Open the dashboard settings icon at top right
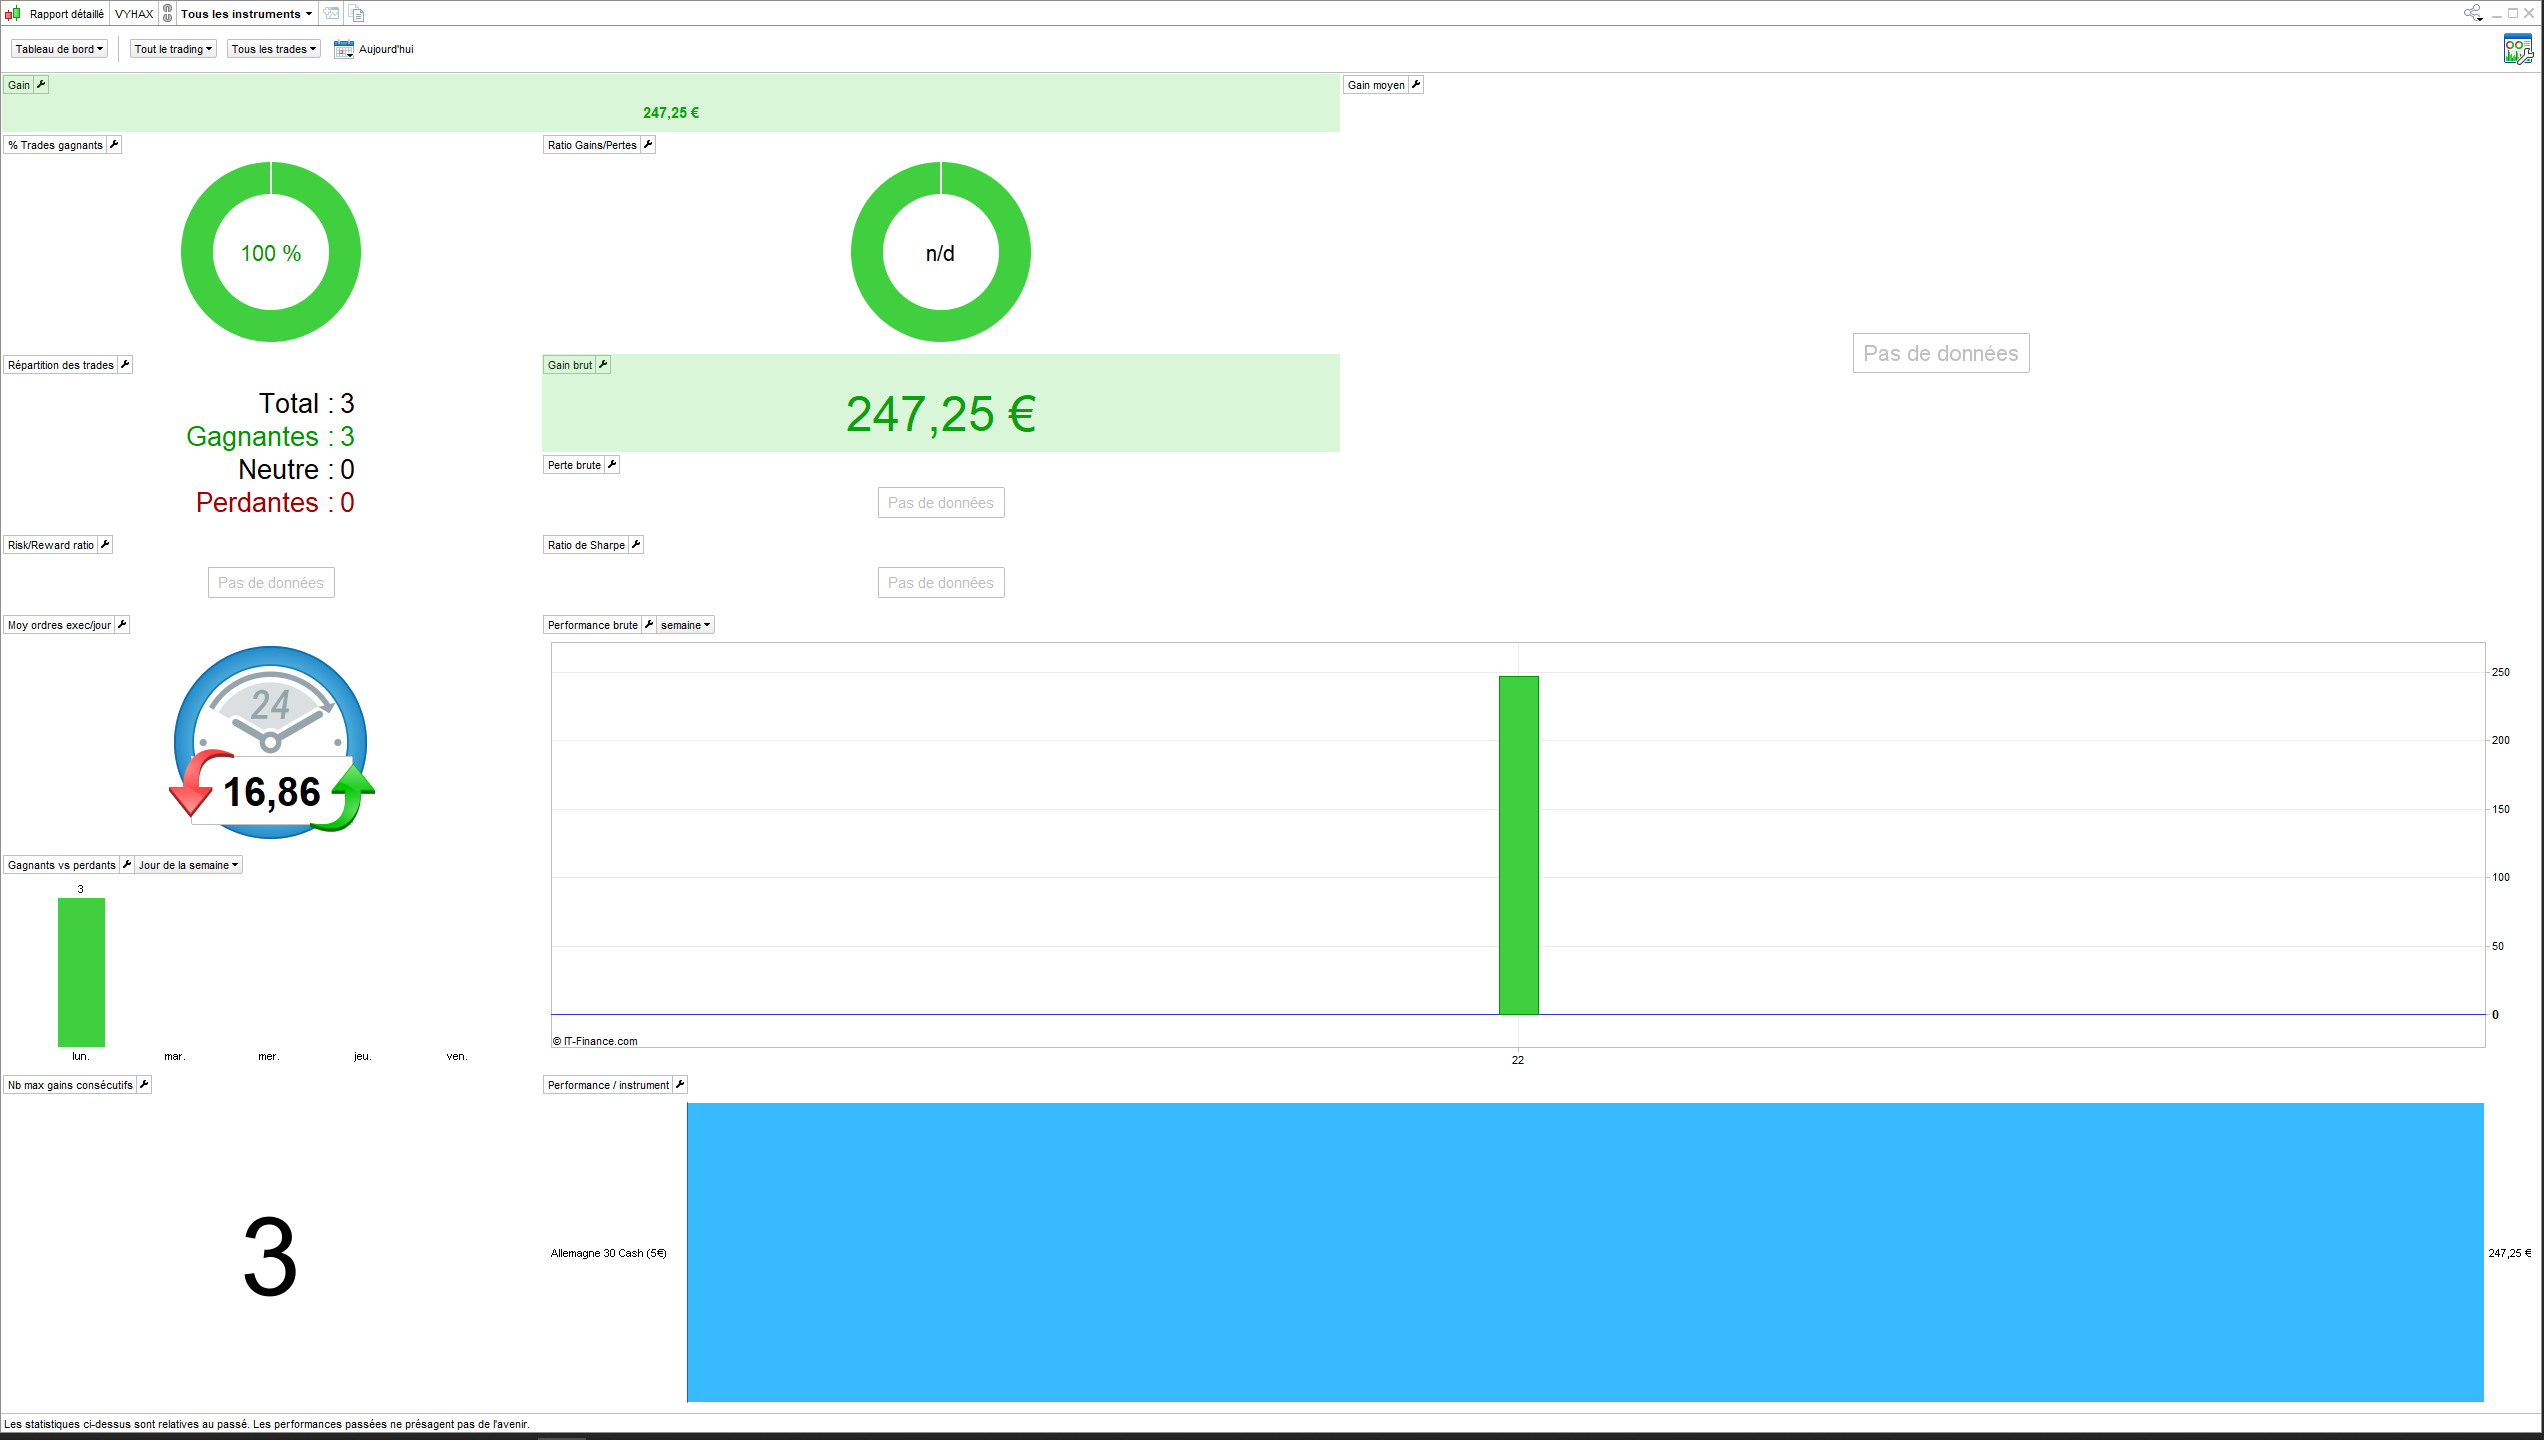 pos(2517,49)
